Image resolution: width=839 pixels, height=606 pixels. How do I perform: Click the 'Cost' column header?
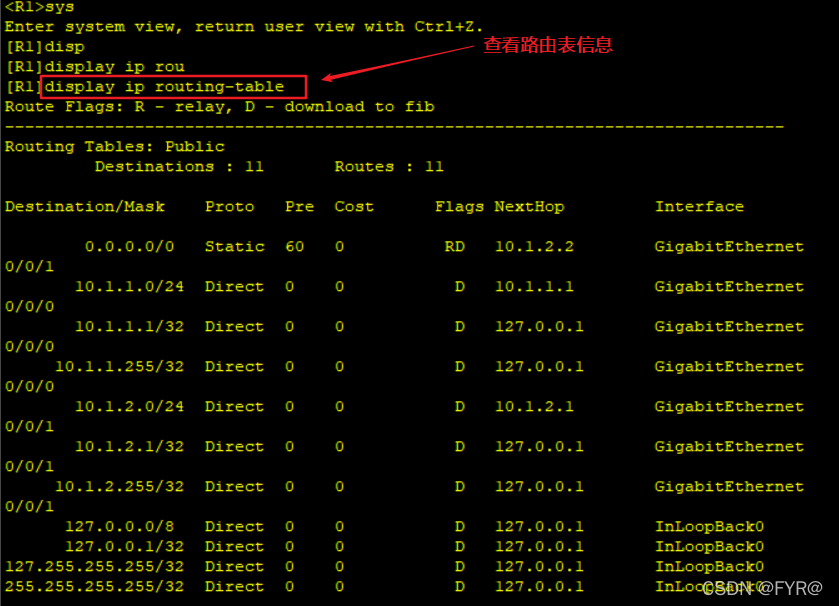point(354,207)
